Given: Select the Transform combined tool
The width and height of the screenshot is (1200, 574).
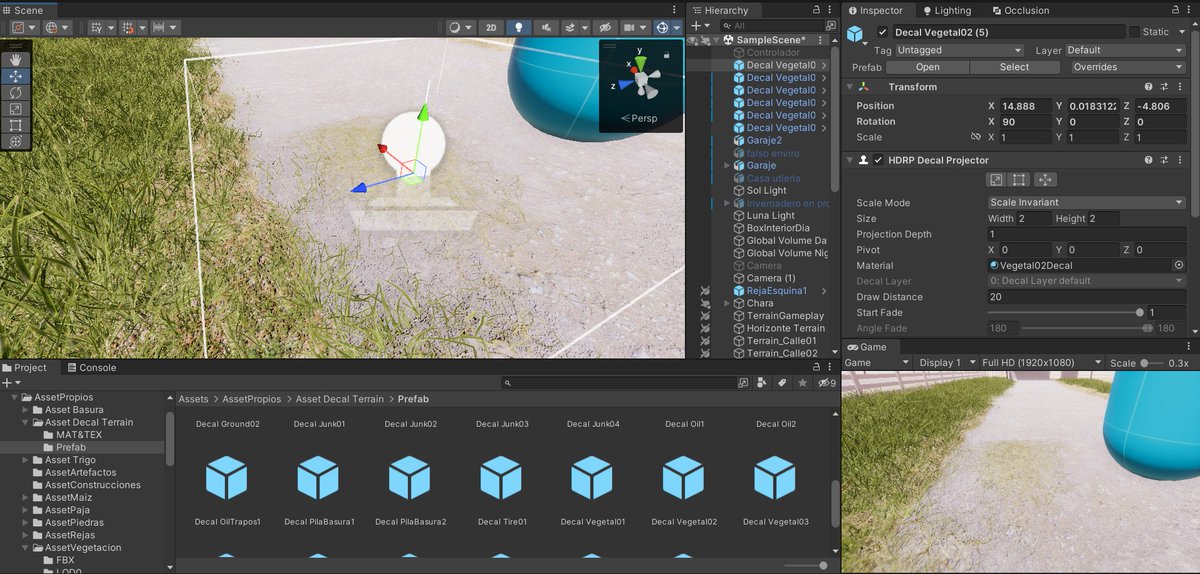Looking at the screenshot, I should click(x=16, y=141).
